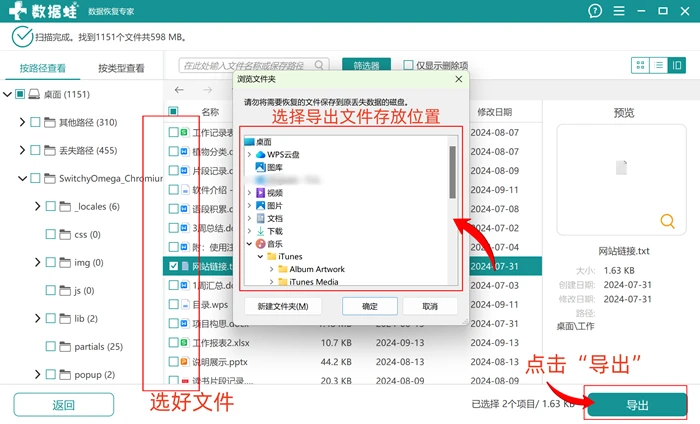The height and width of the screenshot is (424, 700).
Task: Select the preview pane view icon
Action: click(x=677, y=65)
